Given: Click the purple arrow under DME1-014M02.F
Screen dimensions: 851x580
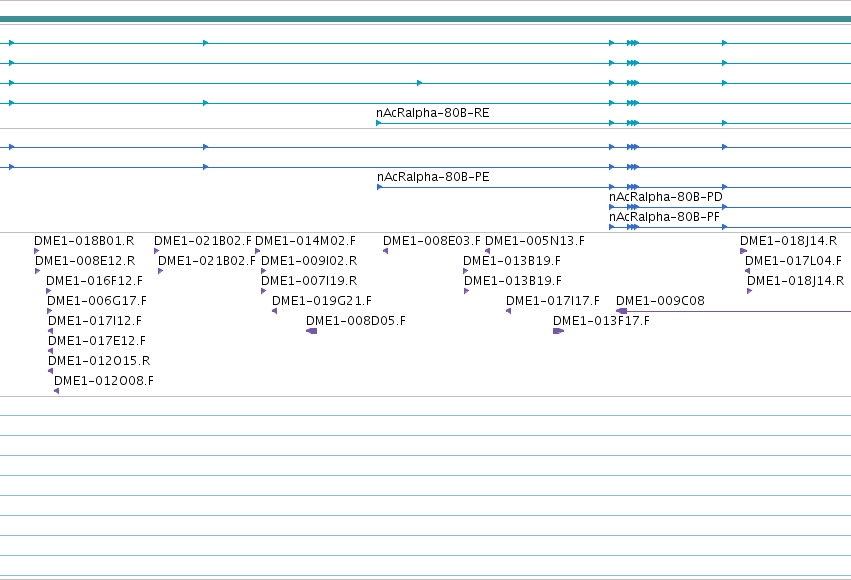Looking at the screenshot, I should 258,251.
